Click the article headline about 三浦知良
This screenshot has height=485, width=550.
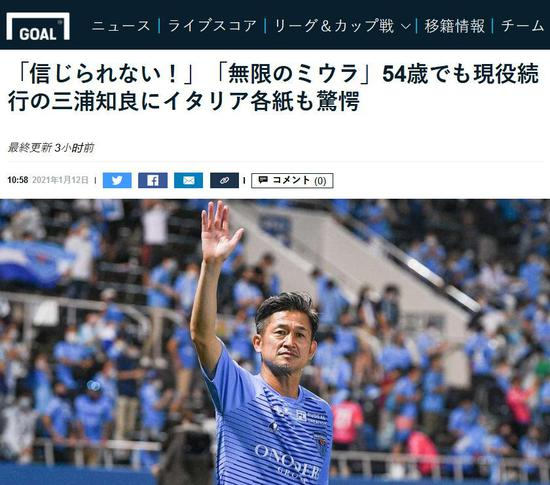(x=274, y=87)
